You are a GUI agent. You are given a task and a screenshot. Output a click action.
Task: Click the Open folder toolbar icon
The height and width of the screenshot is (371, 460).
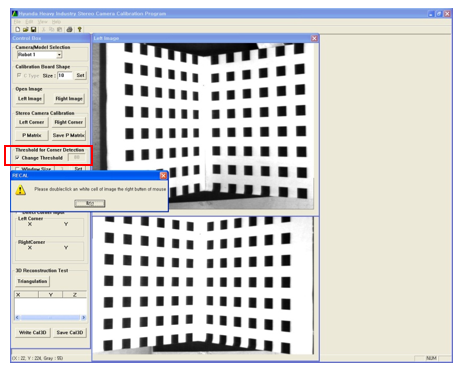[26, 30]
